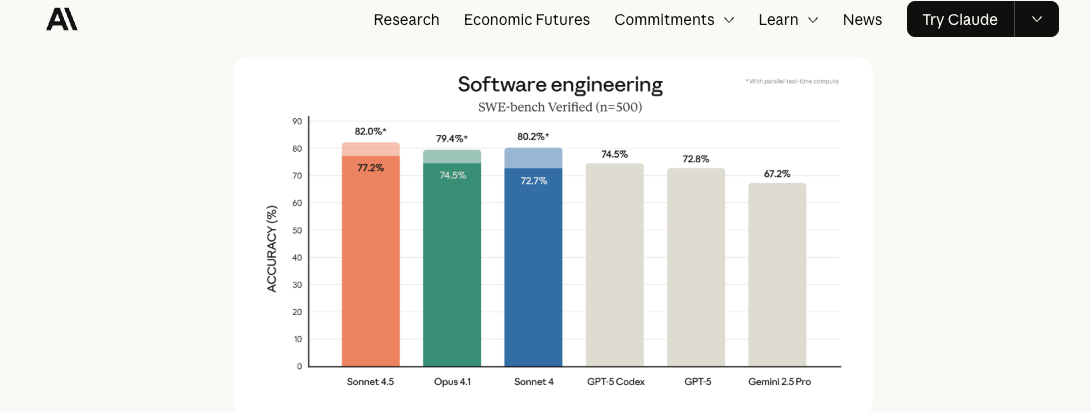Click the parallel test-time compute footnote
Image resolution: width=1091 pixels, height=412 pixels.
(x=792, y=81)
